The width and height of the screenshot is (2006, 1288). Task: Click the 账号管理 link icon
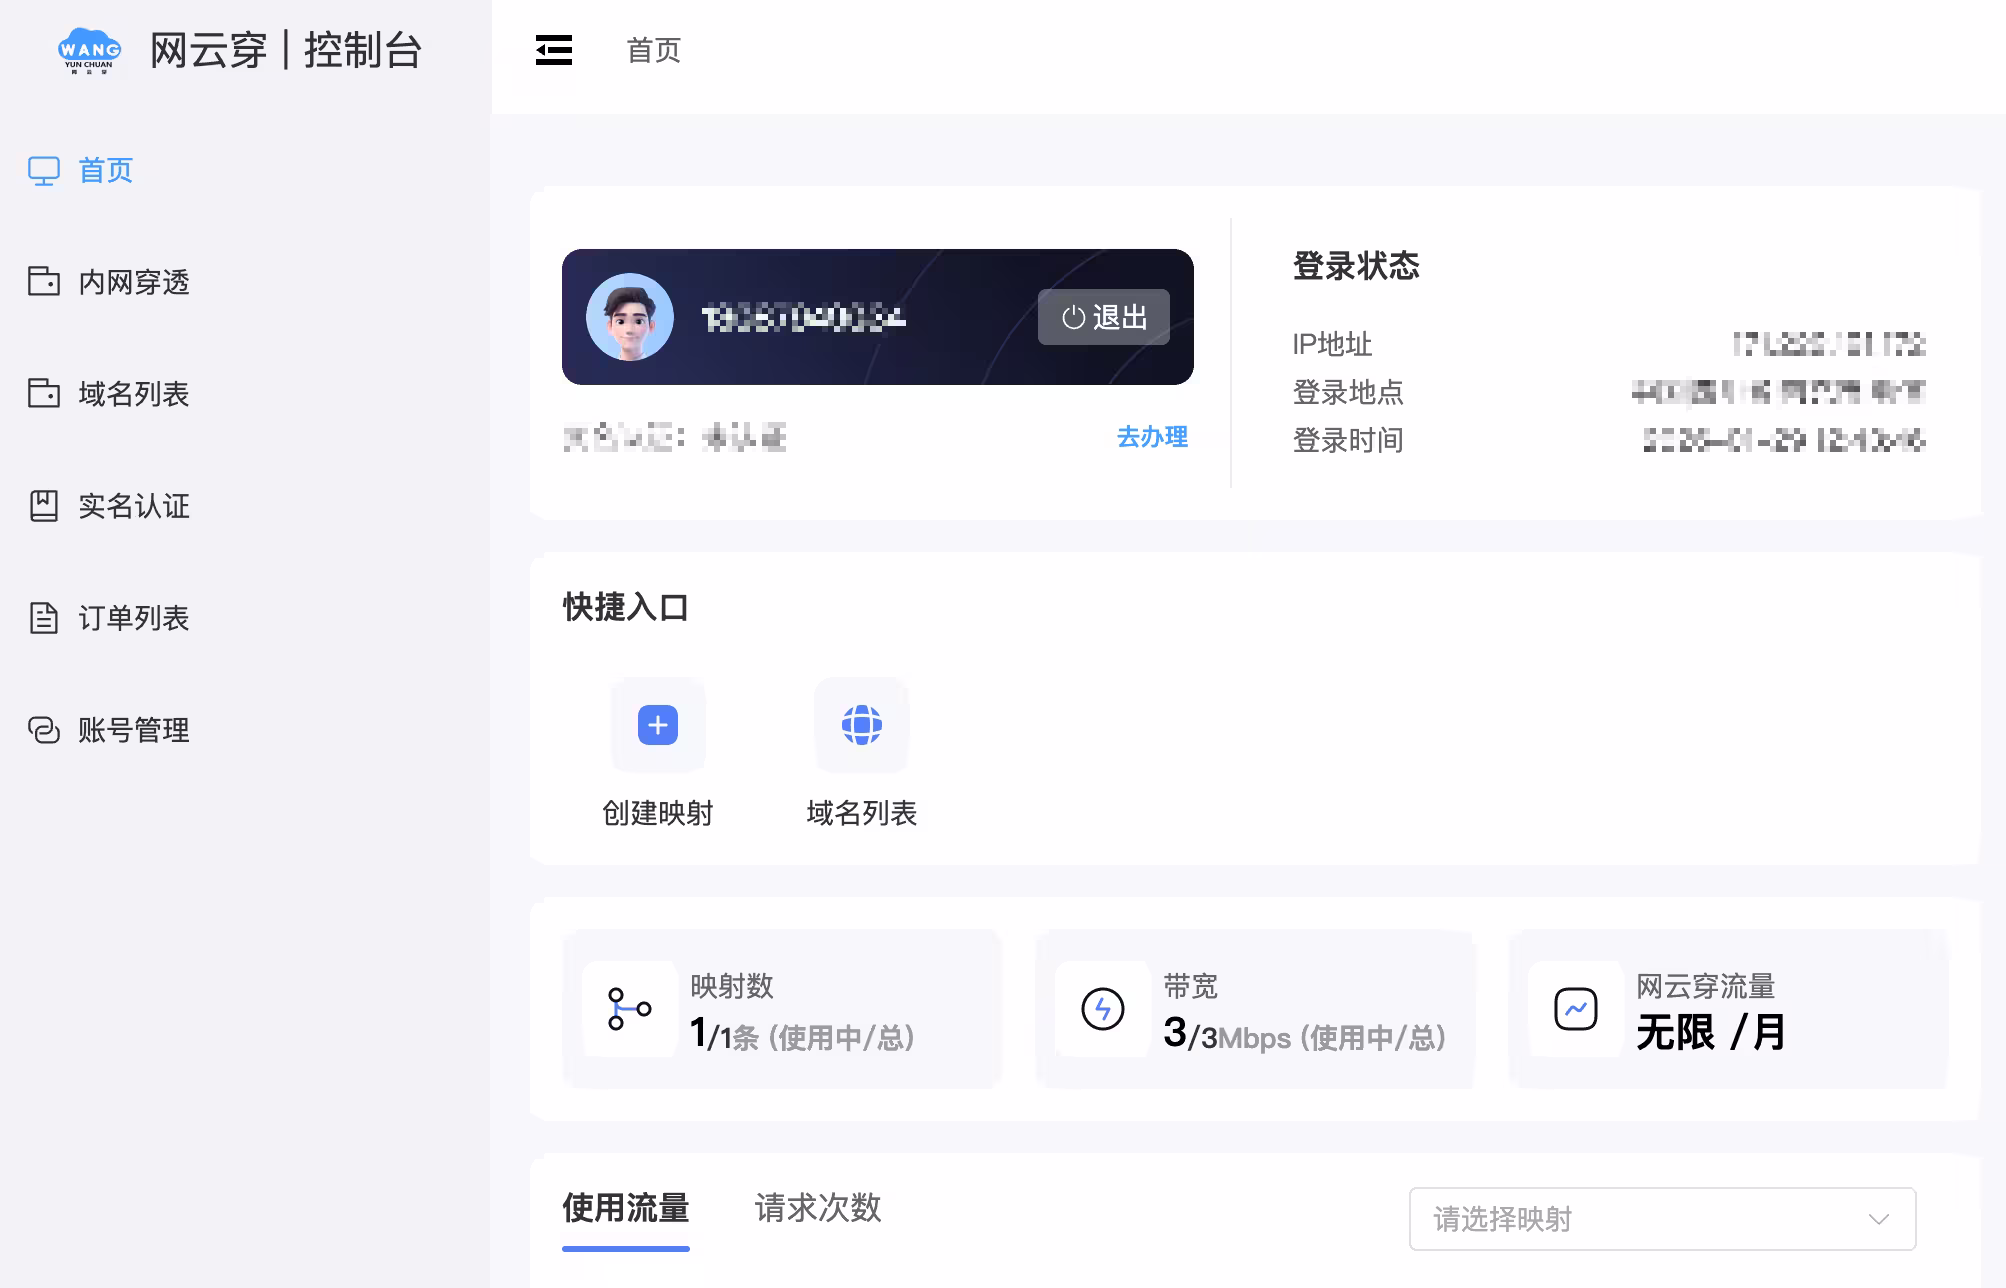(x=44, y=730)
